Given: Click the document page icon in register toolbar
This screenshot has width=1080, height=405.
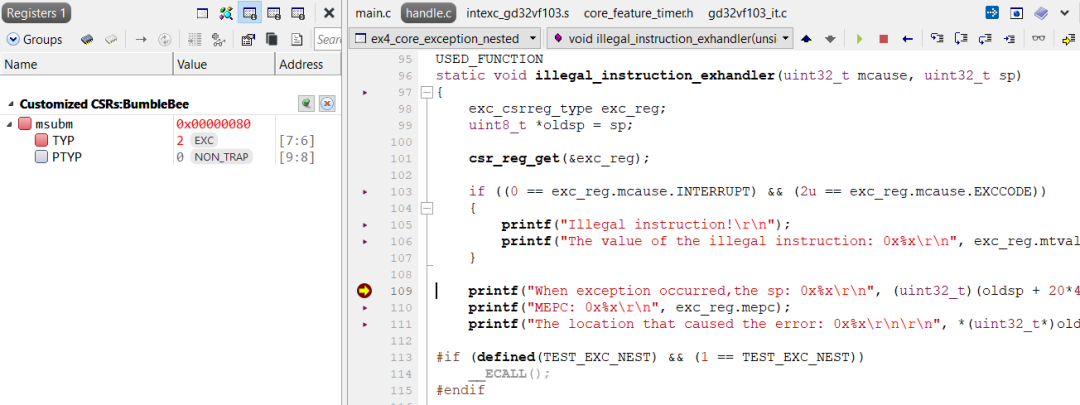Looking at the screenshot, I should [296, 39].
